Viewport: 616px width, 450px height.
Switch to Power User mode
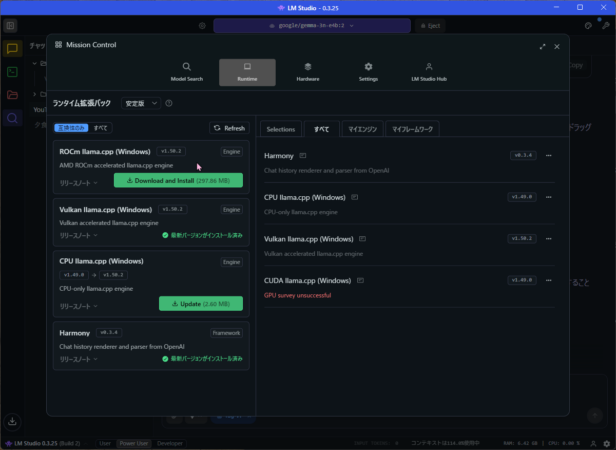pos(134,443)
